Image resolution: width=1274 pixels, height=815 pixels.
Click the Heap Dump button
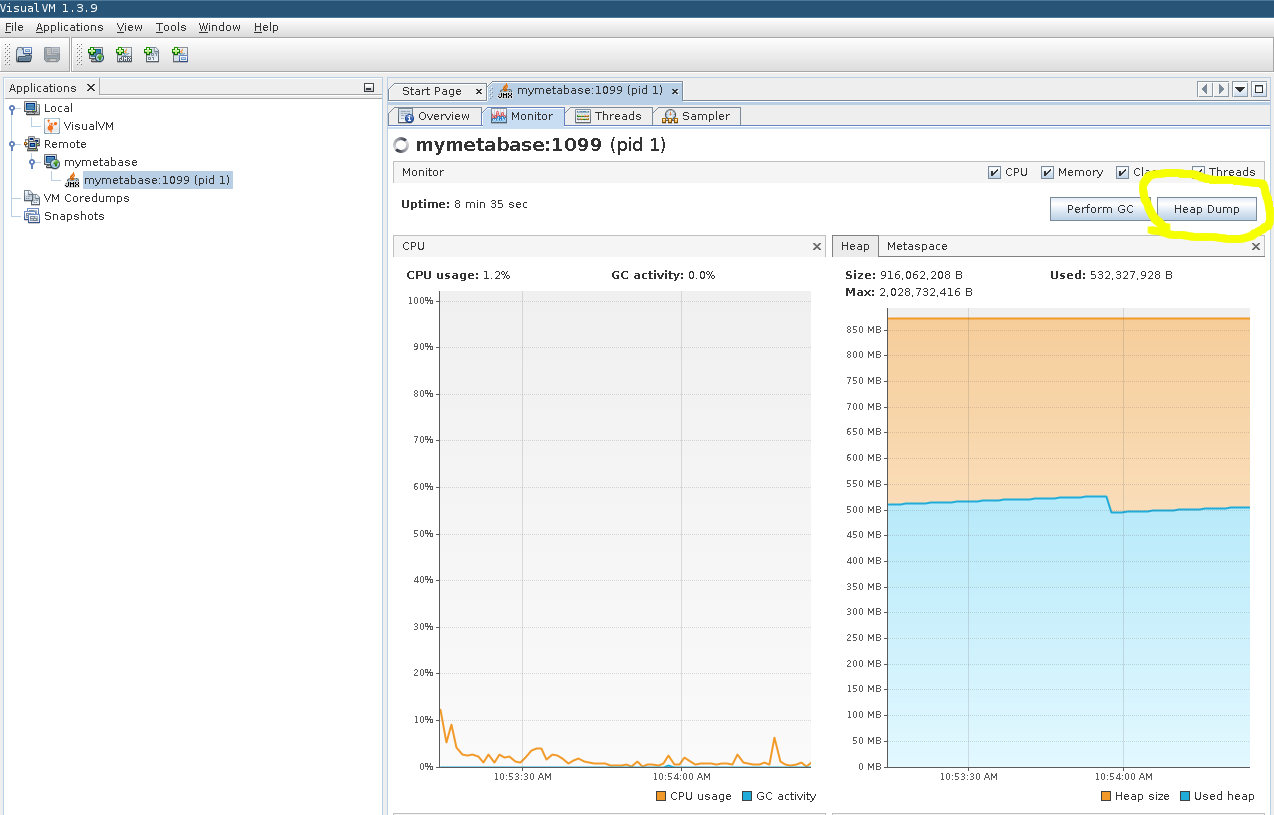click(x=1205, y=209)
